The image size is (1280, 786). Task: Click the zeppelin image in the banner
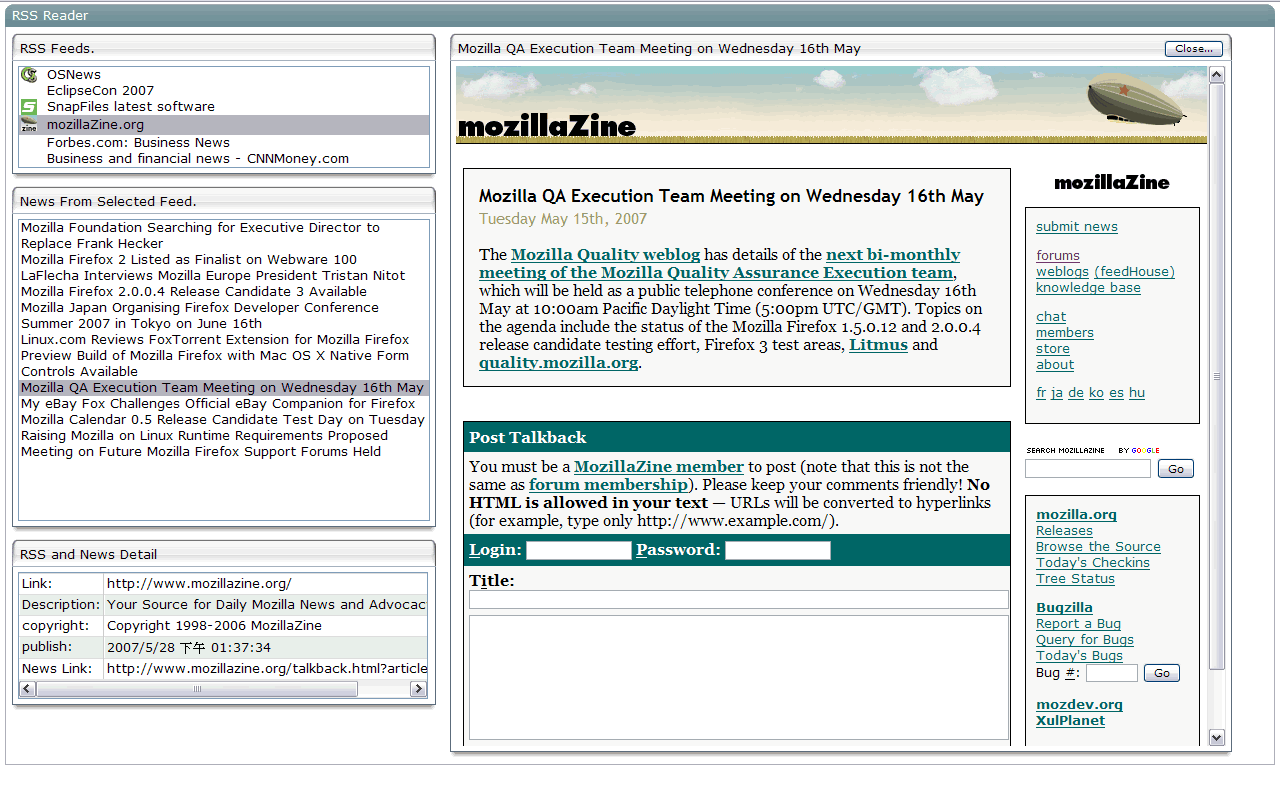point(1135,100)
